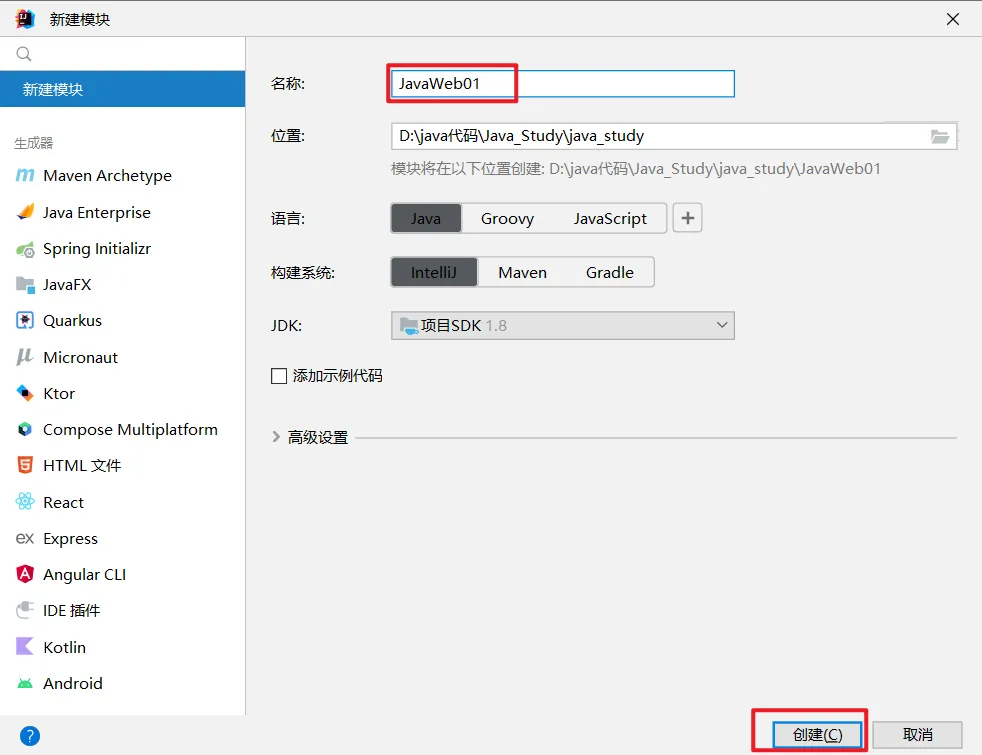
Task: Click the Maven Archetype icon
Action: tap(25, 175)
